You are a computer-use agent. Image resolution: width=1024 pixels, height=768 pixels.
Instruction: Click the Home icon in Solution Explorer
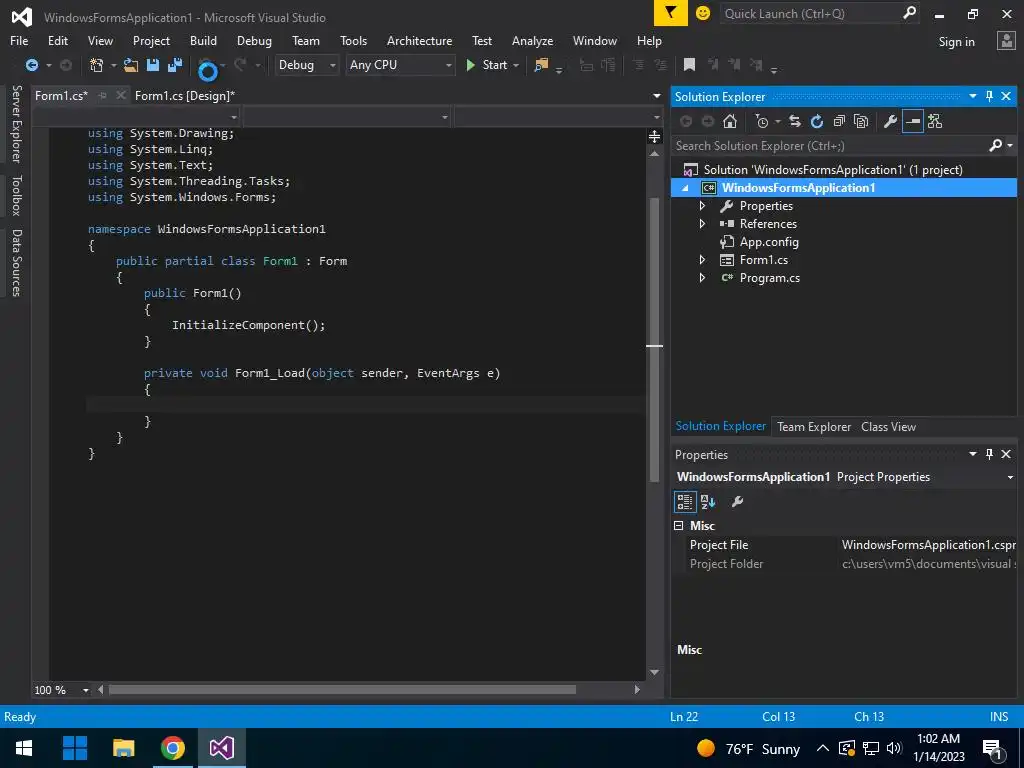(729, 121)
